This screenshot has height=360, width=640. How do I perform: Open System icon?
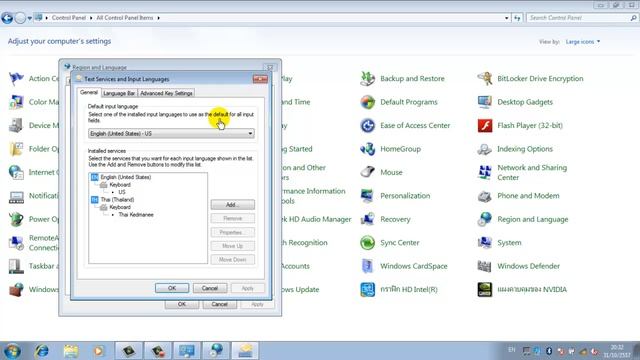[x=484, y=242]
